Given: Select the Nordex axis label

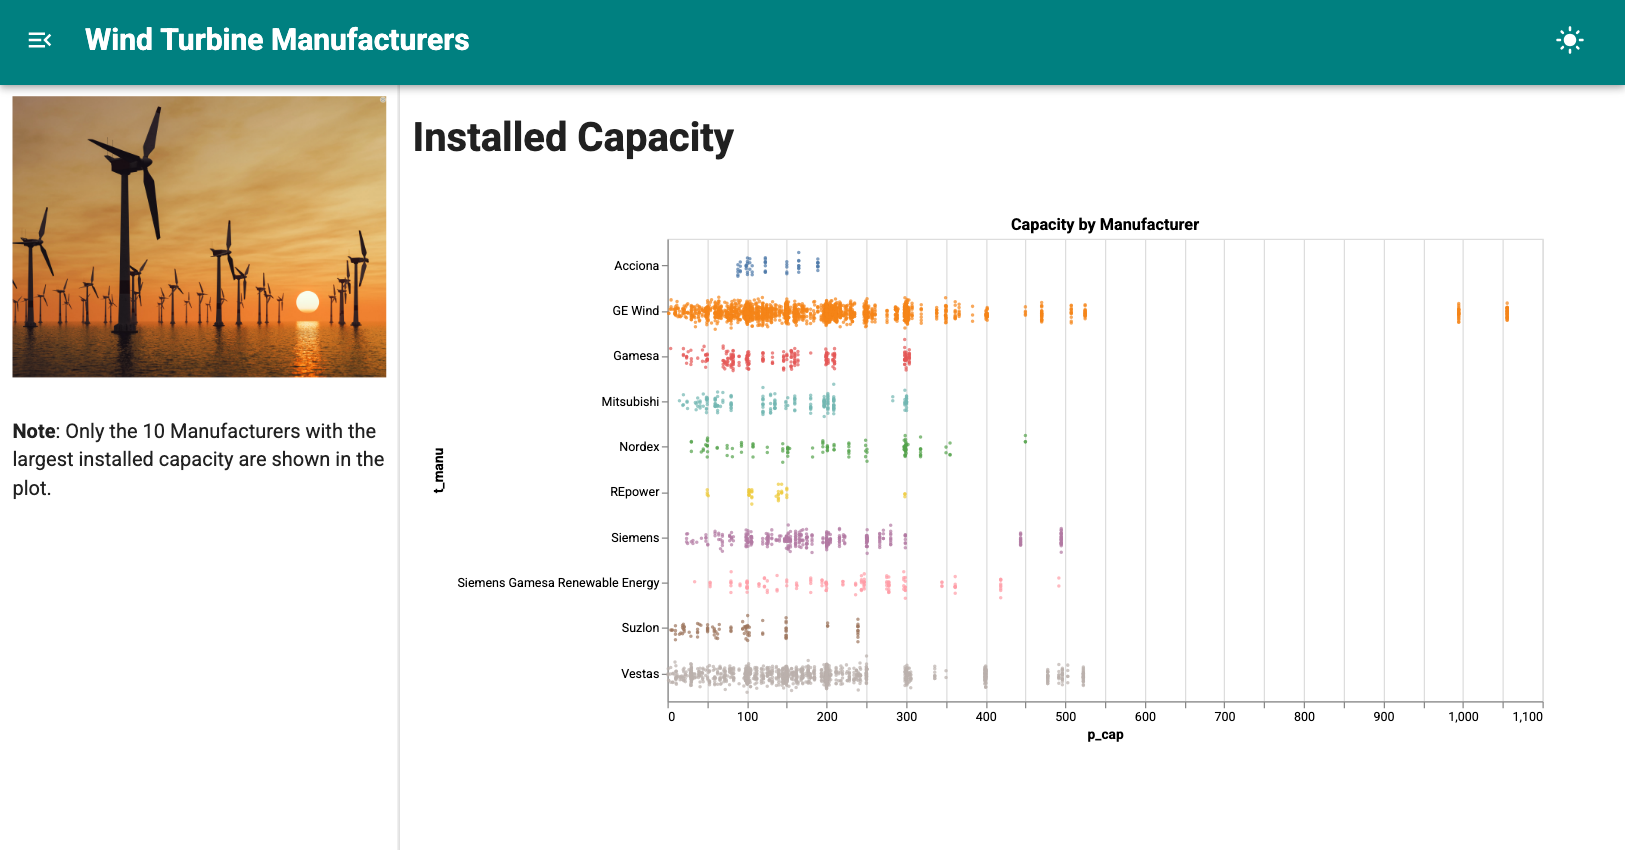Looking at the screenshot, I should pos(639,447).
